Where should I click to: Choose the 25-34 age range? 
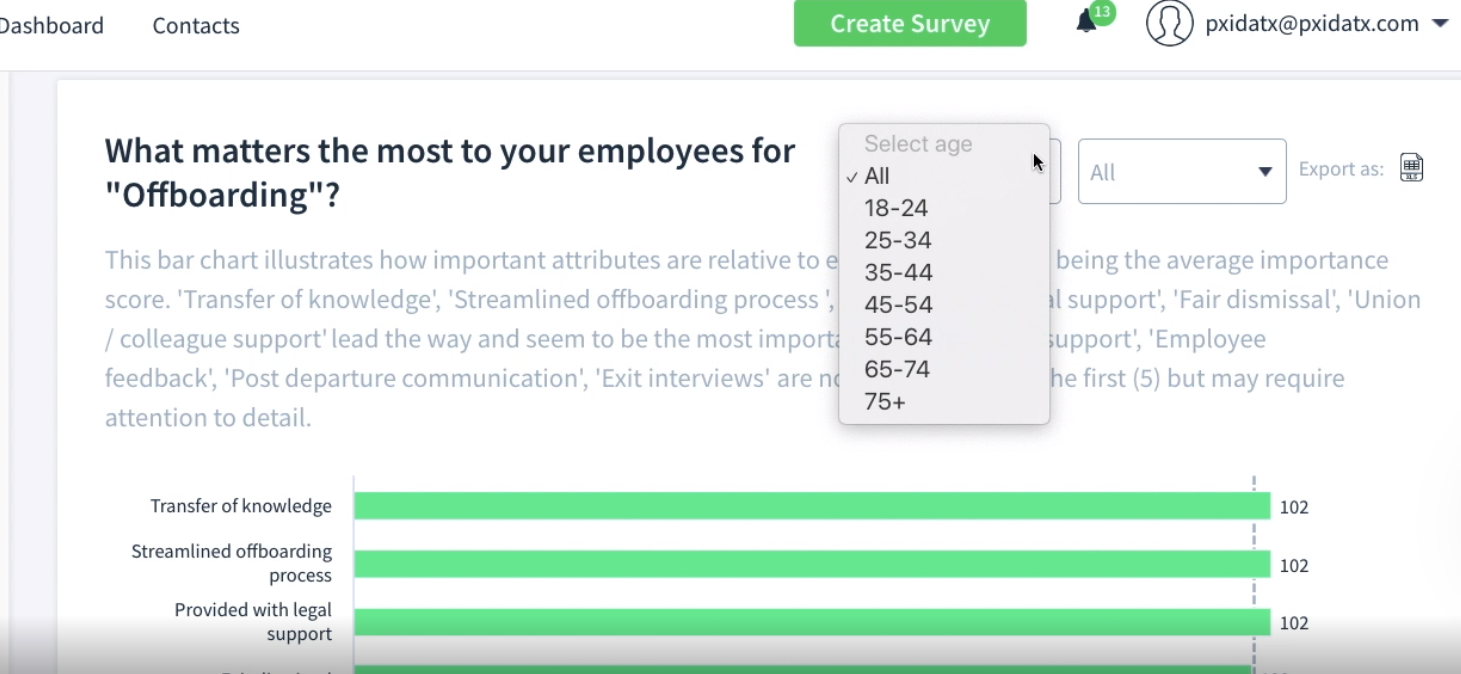click(x=898, y=240)
